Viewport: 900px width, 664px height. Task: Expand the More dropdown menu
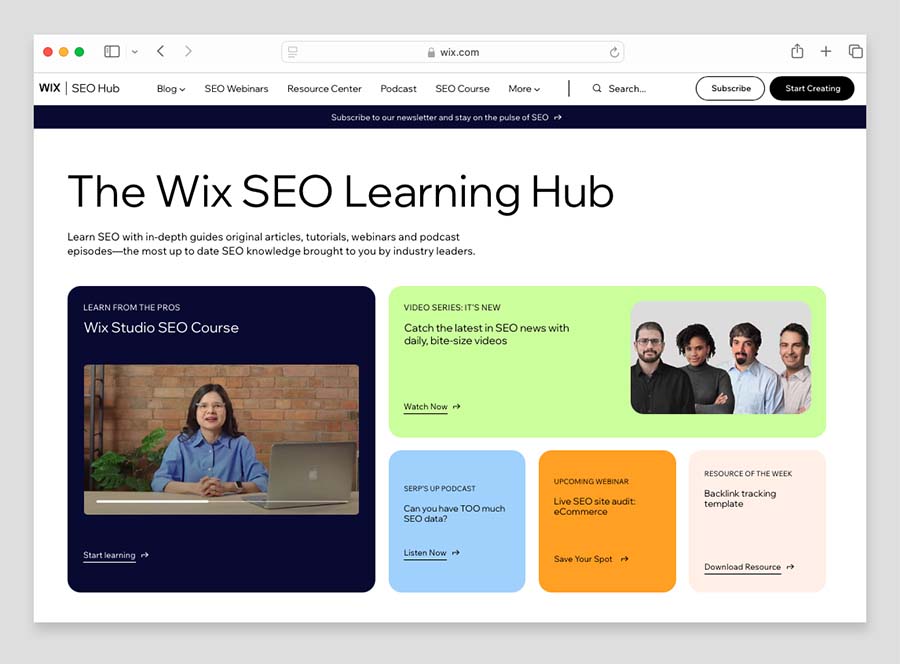[x=524, y=89]
